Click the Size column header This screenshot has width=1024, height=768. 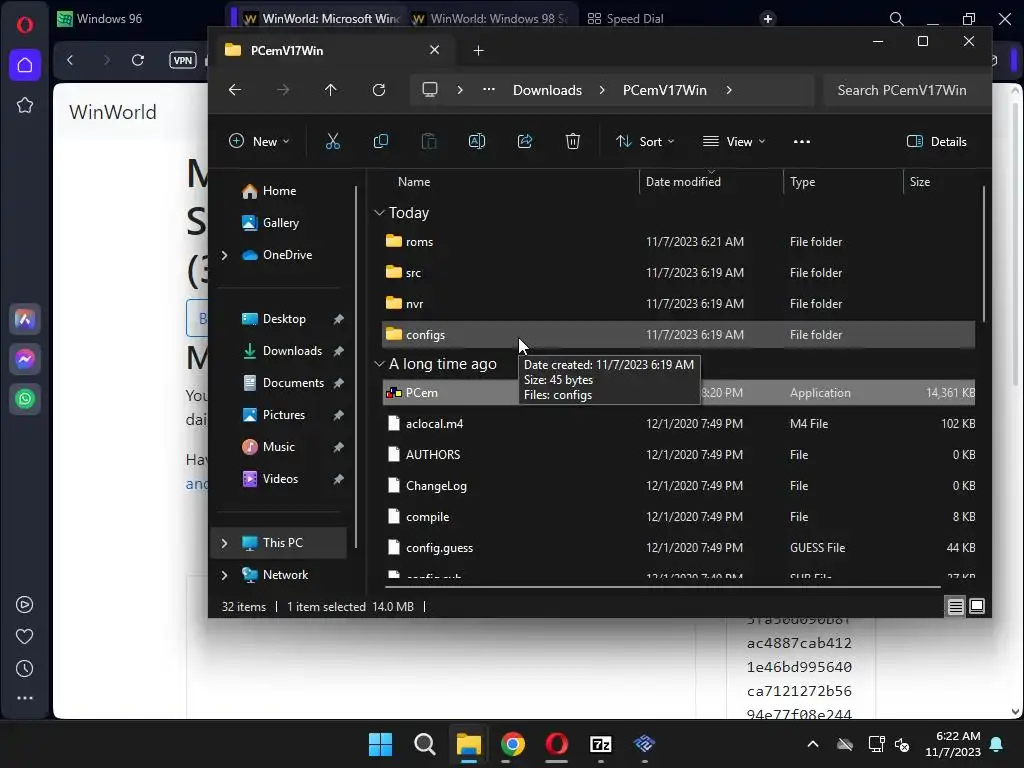(920, 182)
